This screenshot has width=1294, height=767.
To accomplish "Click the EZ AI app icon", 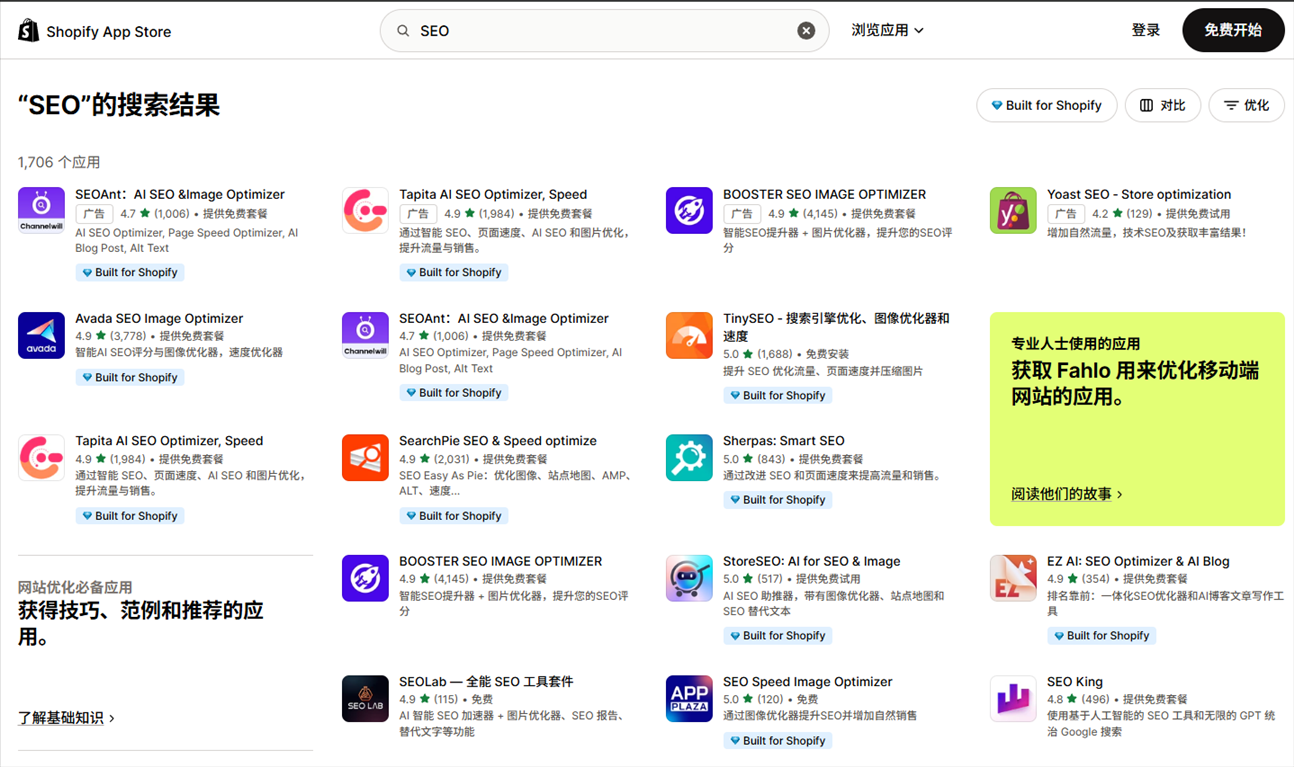I will [x=1013, y=577].
